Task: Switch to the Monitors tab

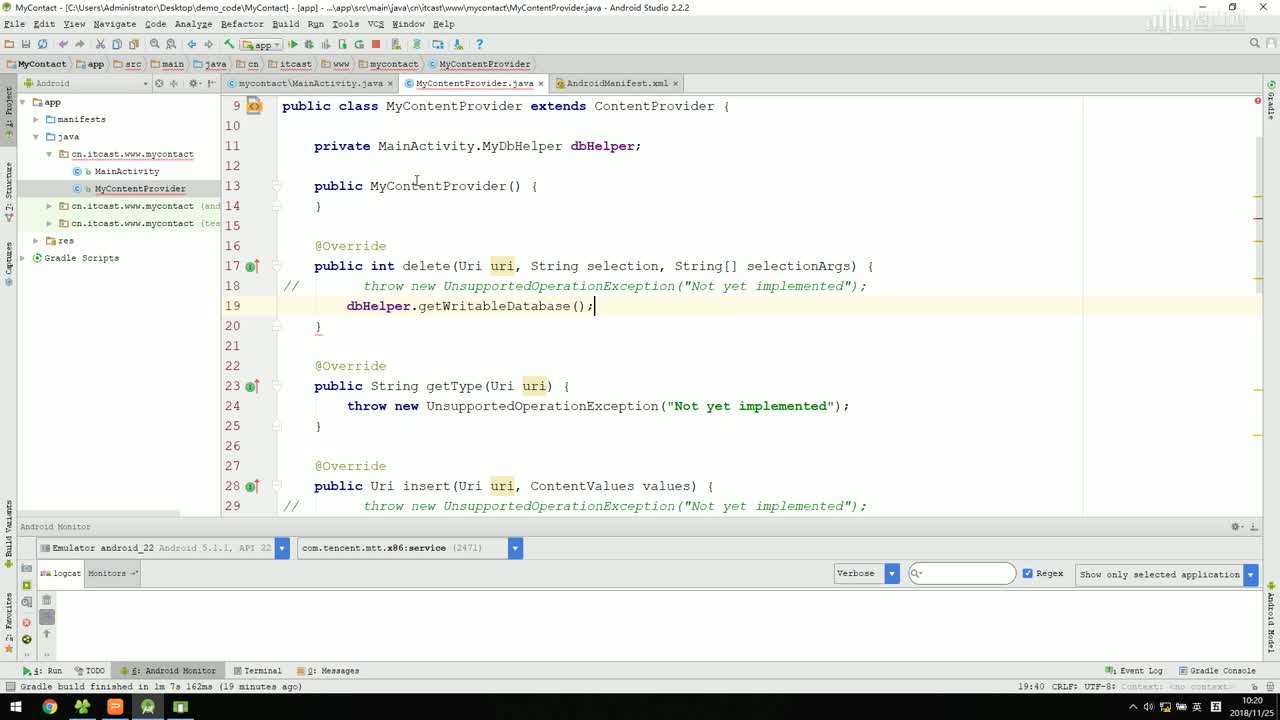Action: [x=110, y=573]
